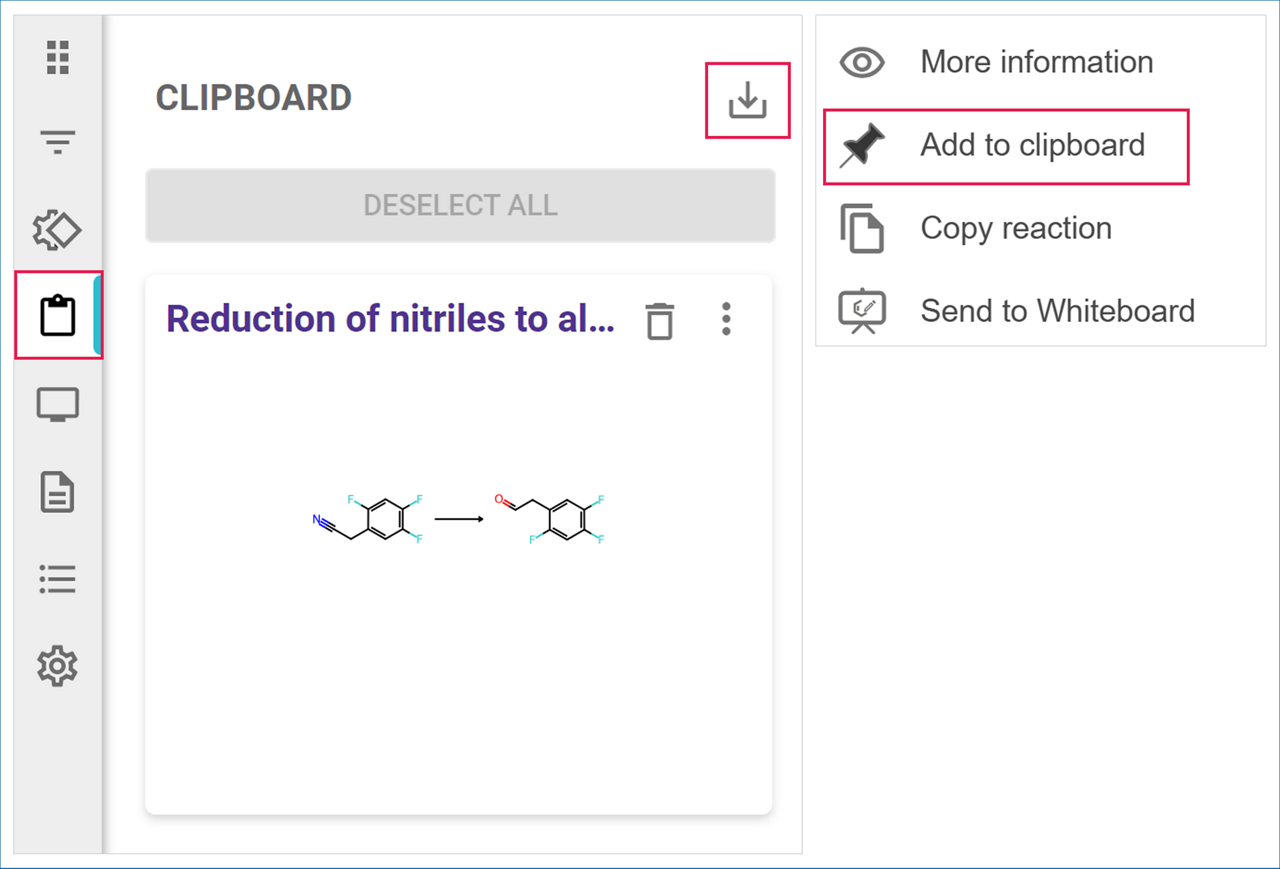Image resolution: width=1280 pixels, height=869 pixels.
Task: Open the Clipboard sidebar icon
Action: pos(58,316)
